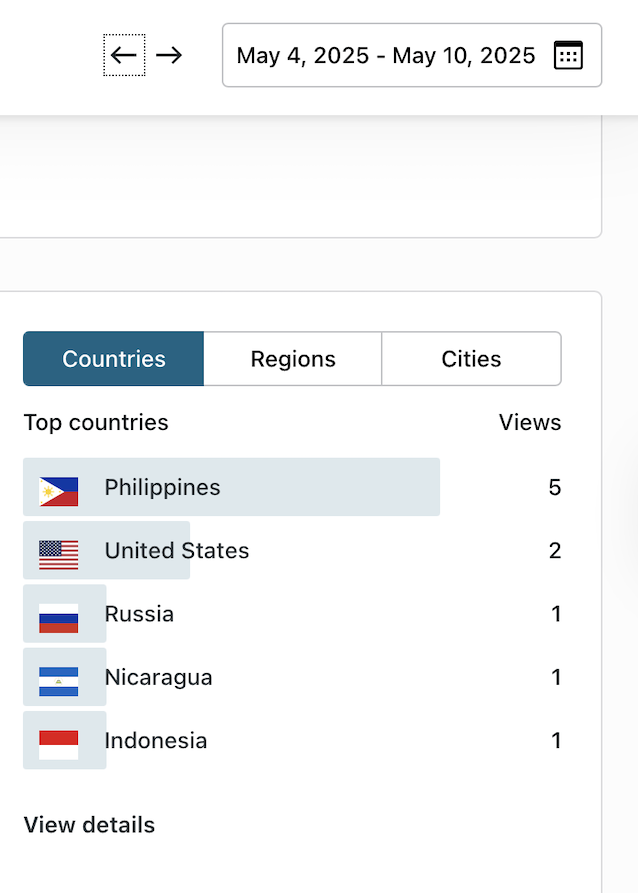Open the May 4 - May 10 date range
Viewport: 638px width, 893px height.
coord(386,55)
